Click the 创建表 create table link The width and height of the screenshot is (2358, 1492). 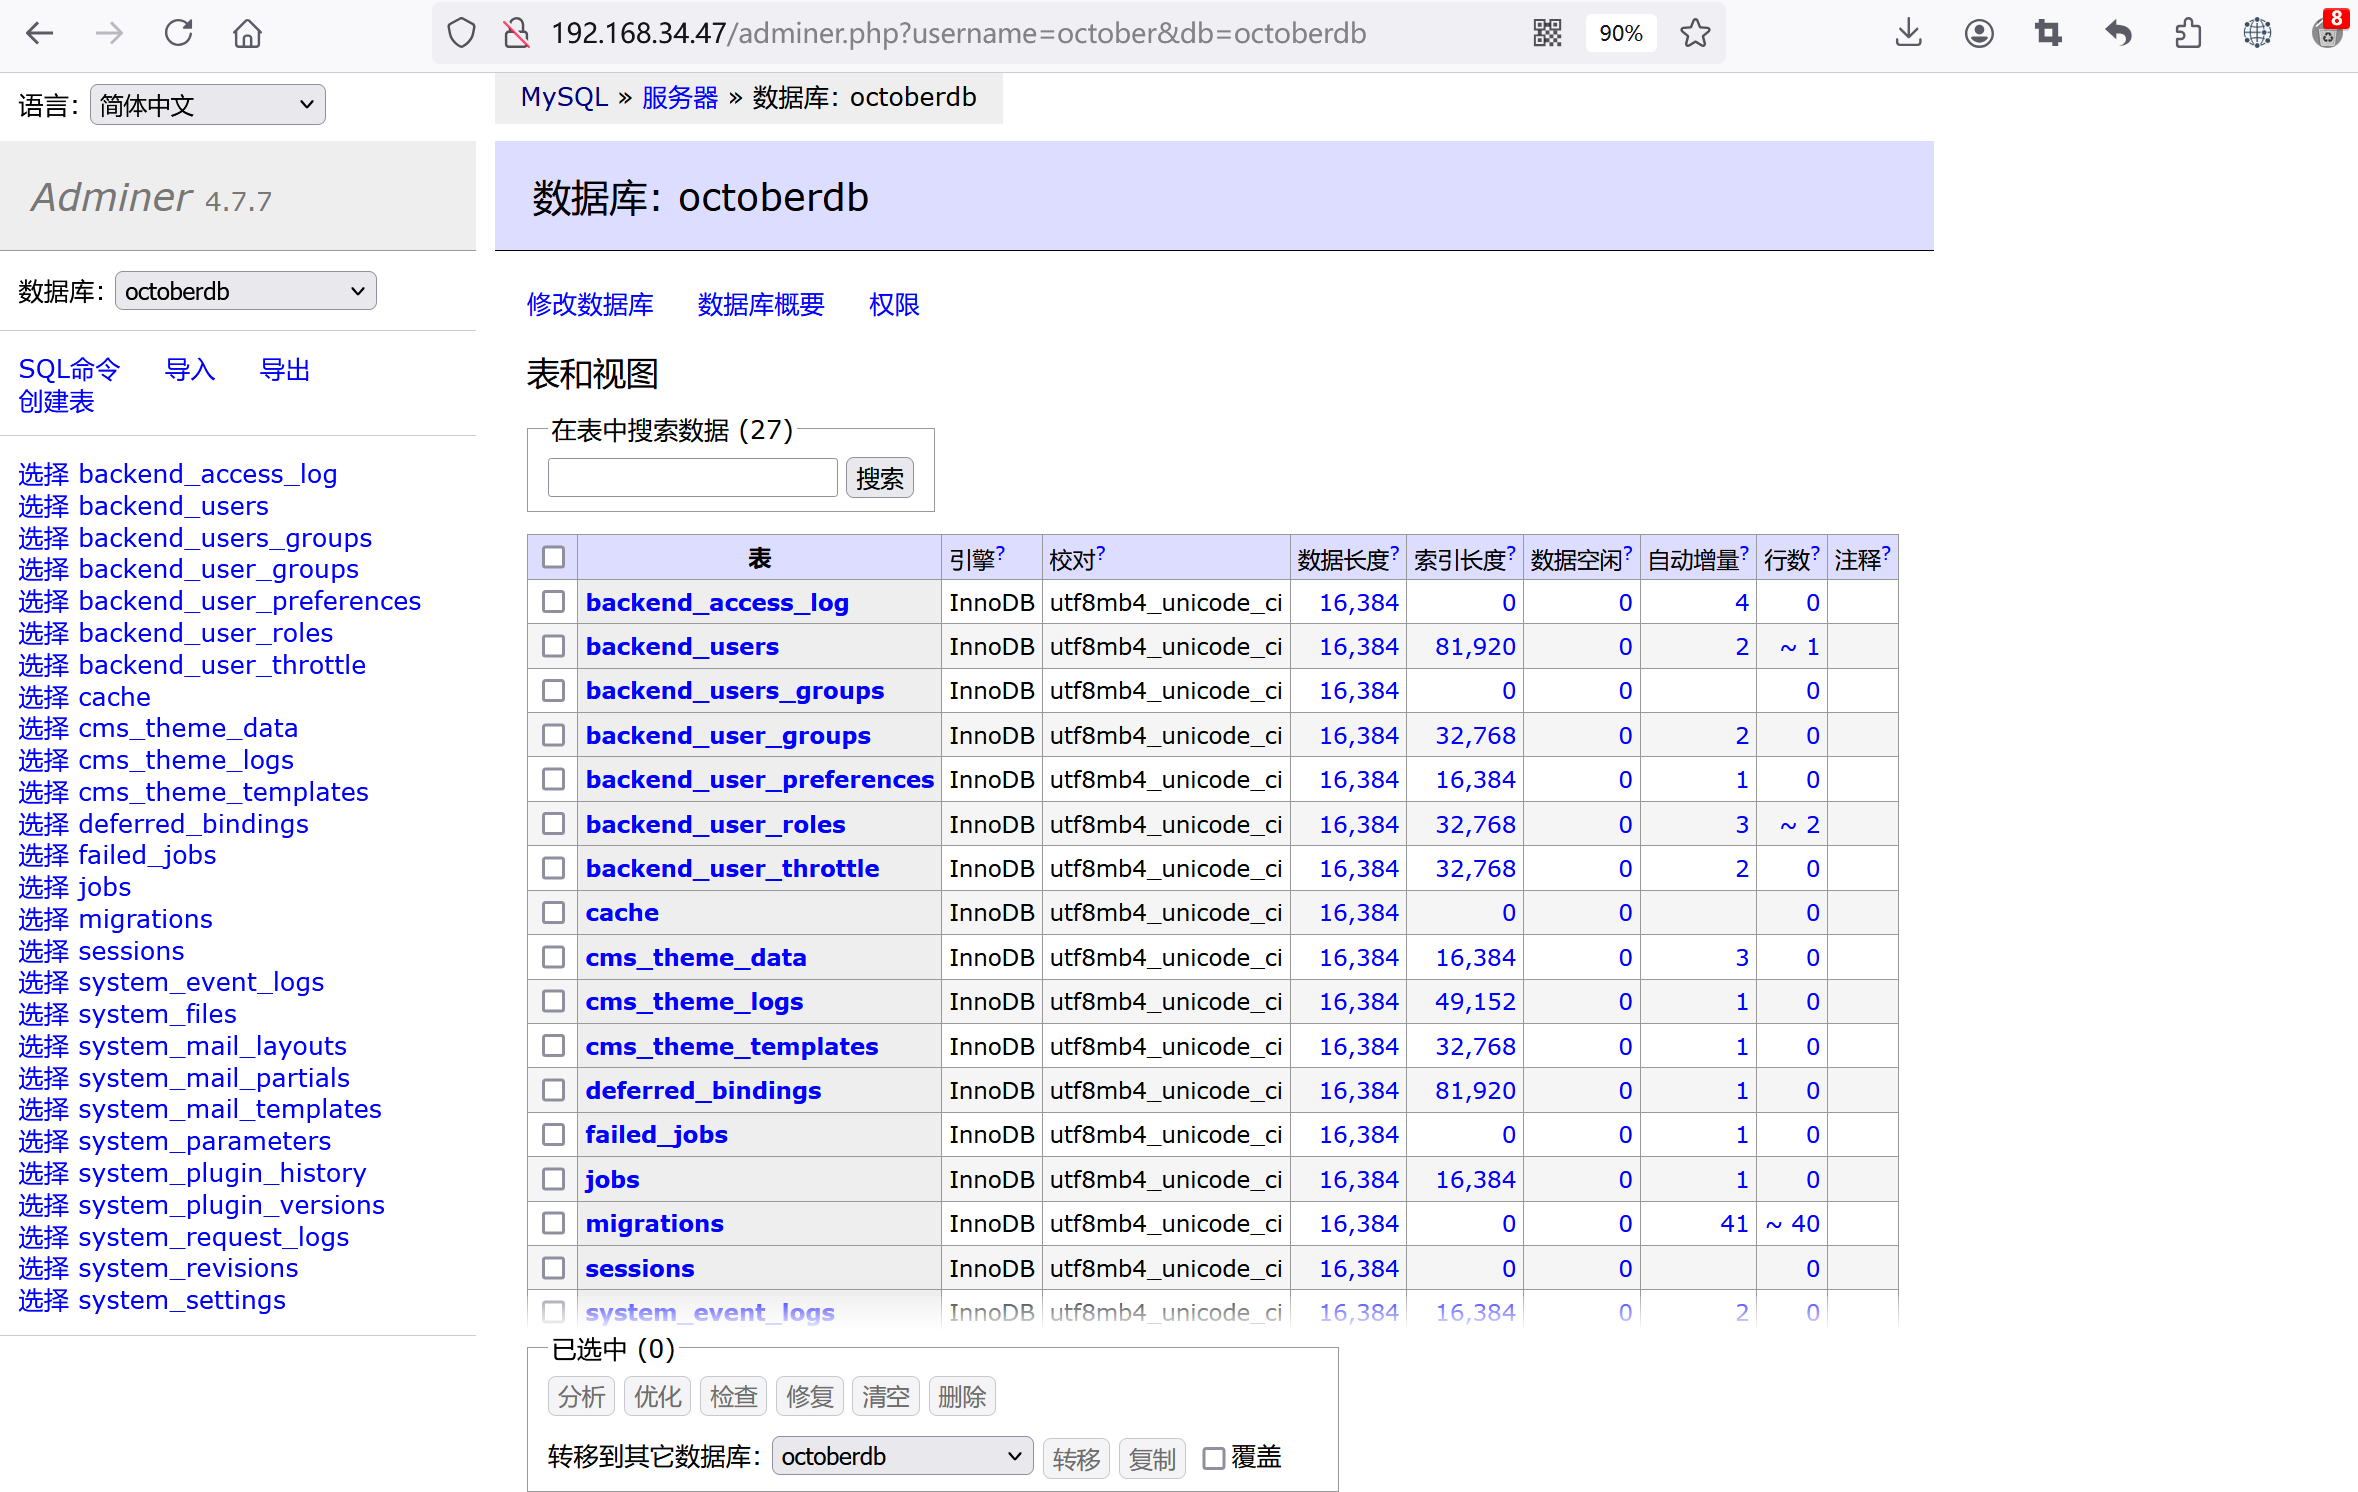click(x=57, y=401)
